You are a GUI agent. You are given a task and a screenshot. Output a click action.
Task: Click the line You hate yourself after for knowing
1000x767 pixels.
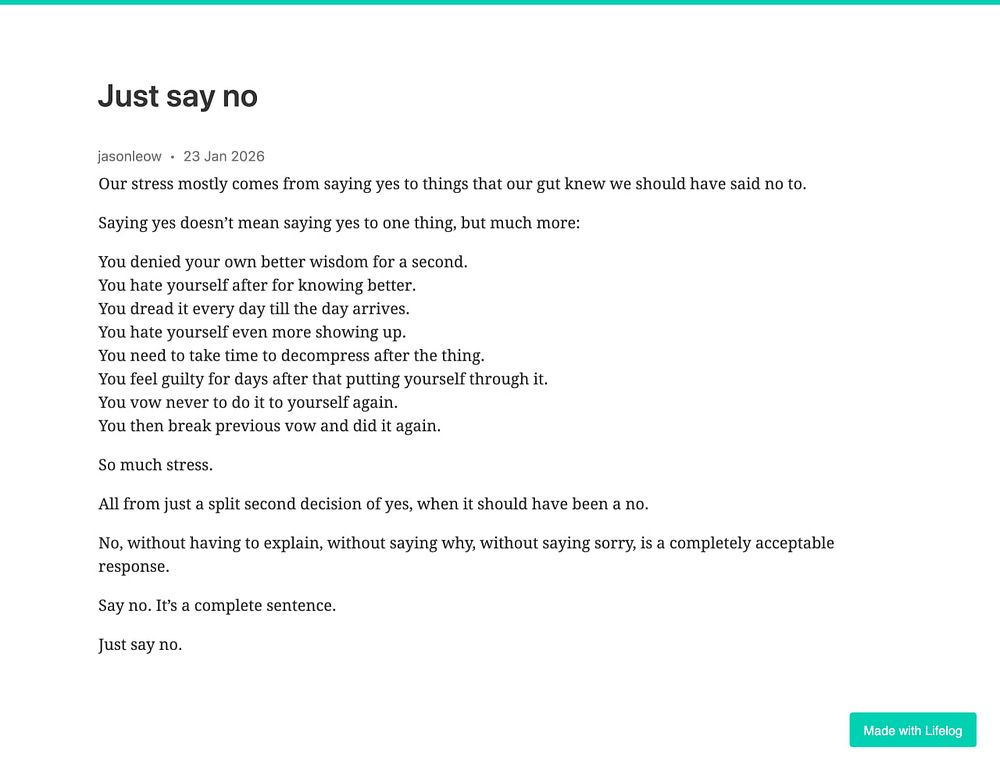[x=257, y=286]
